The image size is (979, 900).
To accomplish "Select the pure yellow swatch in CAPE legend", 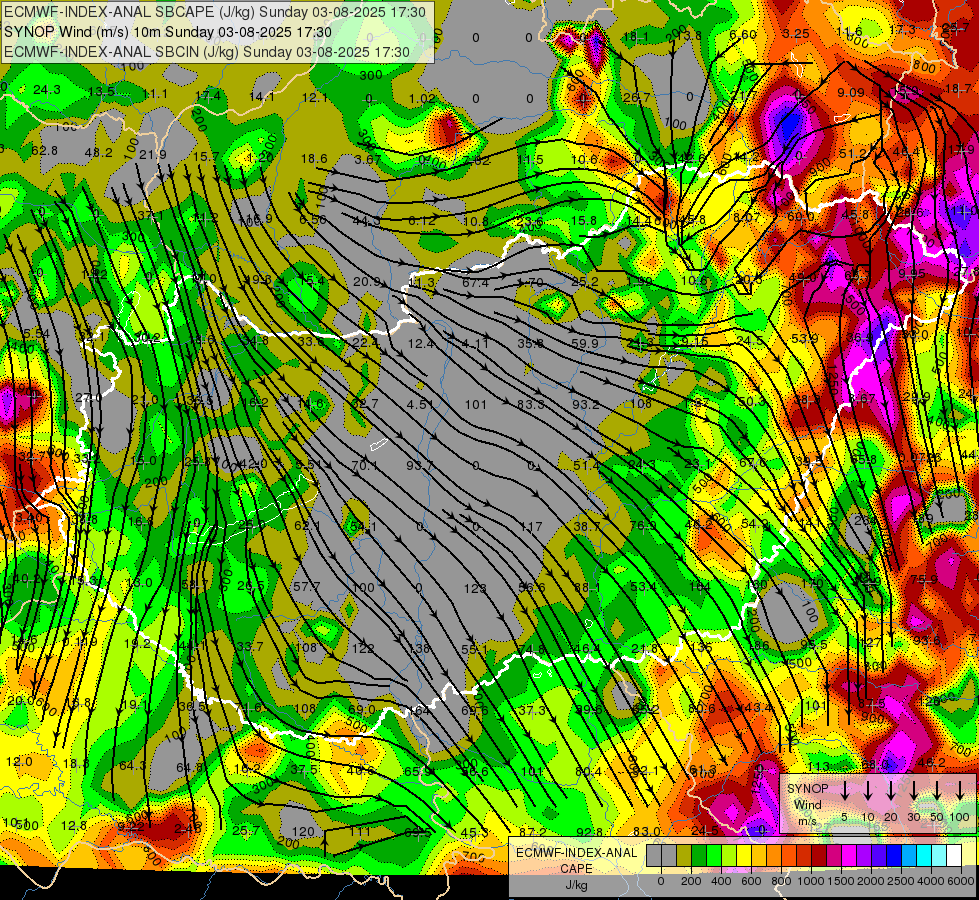I will pos(744,855).
